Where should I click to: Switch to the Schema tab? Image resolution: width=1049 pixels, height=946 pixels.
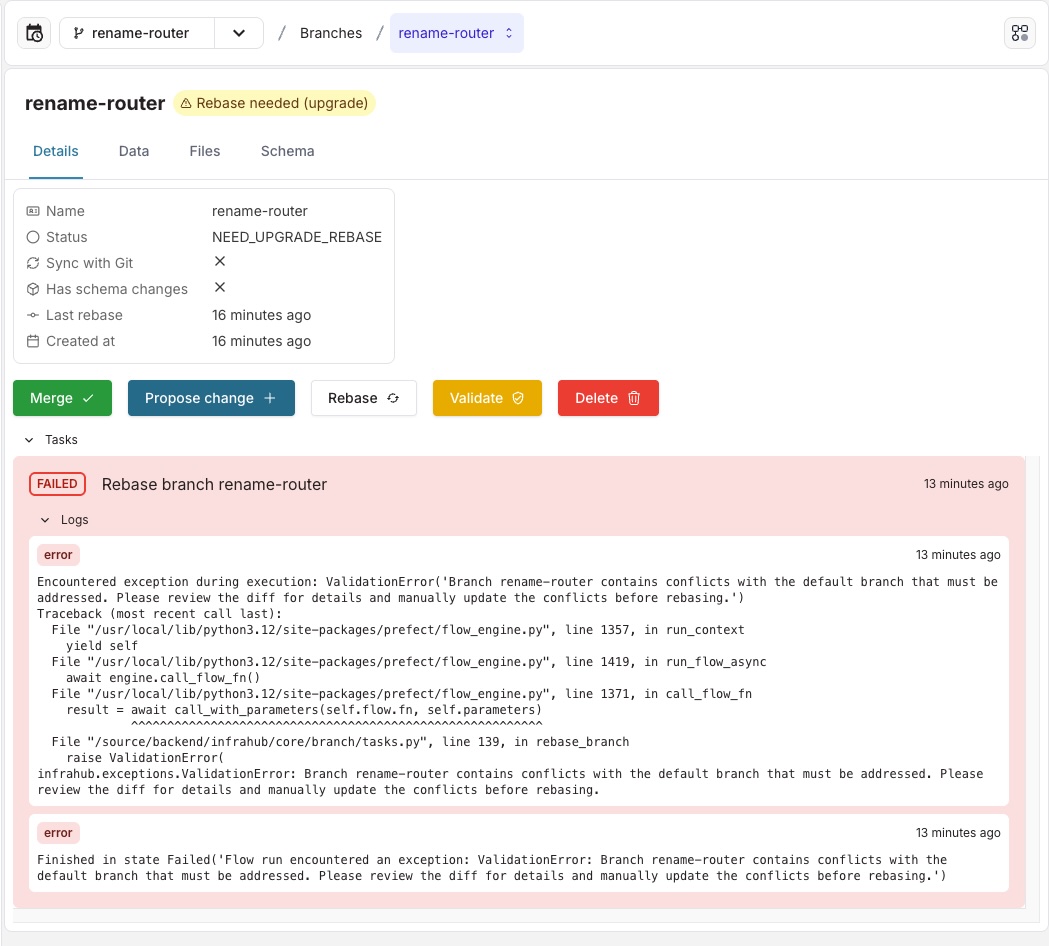point(287,151)
